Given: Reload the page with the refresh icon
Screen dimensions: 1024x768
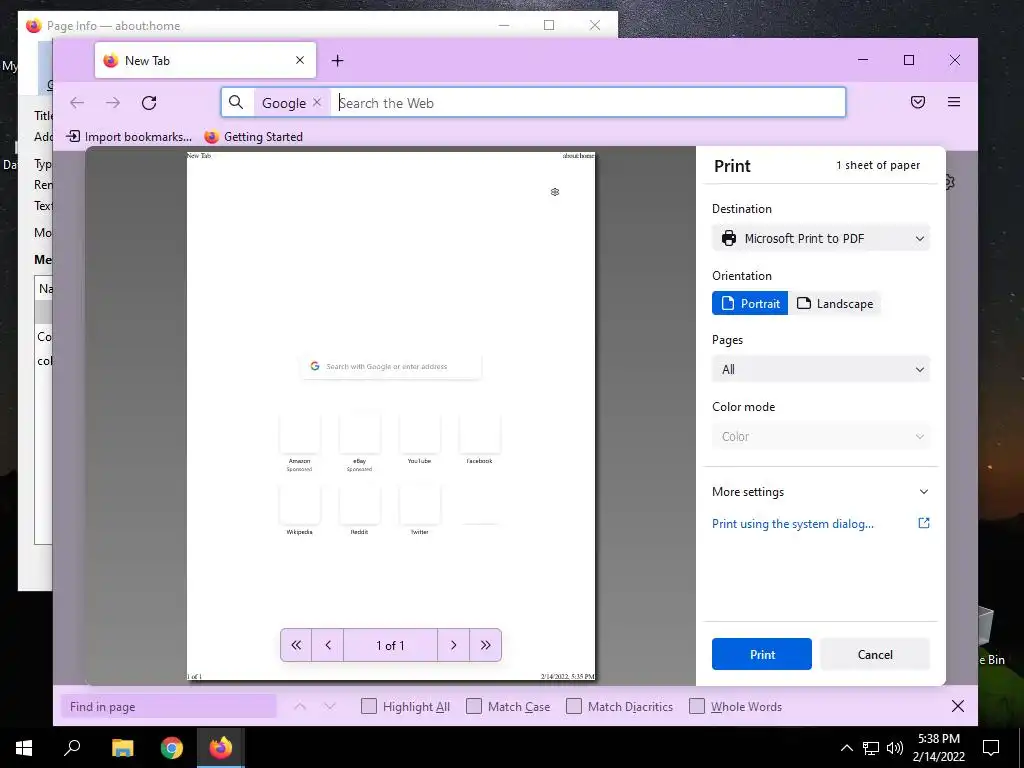Looking at the screenshot, I should 149,103.
